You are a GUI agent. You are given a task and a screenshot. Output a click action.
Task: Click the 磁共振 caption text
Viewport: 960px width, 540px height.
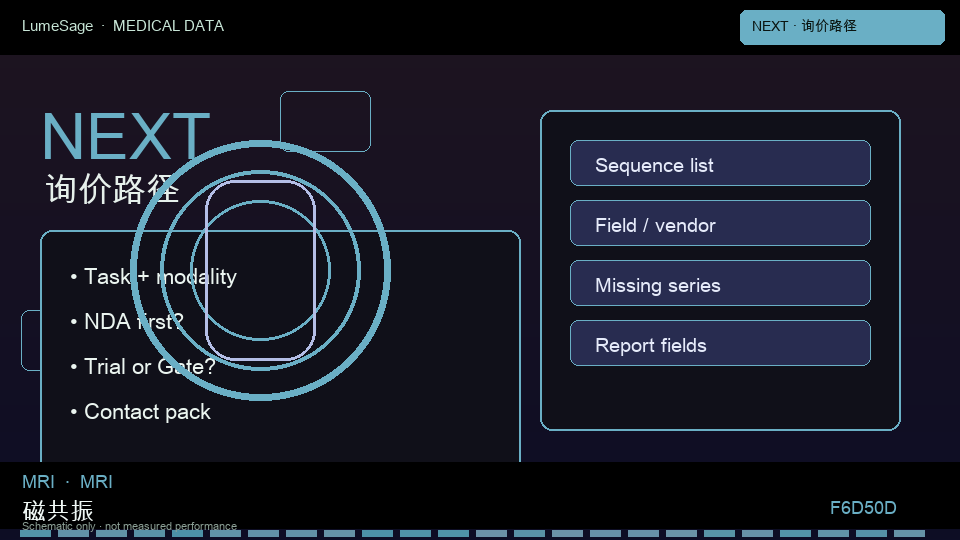point(58,510)
